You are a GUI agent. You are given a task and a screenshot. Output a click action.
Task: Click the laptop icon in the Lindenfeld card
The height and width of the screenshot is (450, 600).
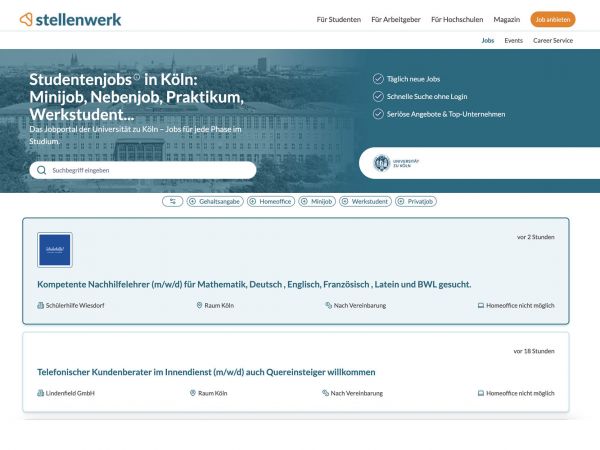(x=481, y=393)
